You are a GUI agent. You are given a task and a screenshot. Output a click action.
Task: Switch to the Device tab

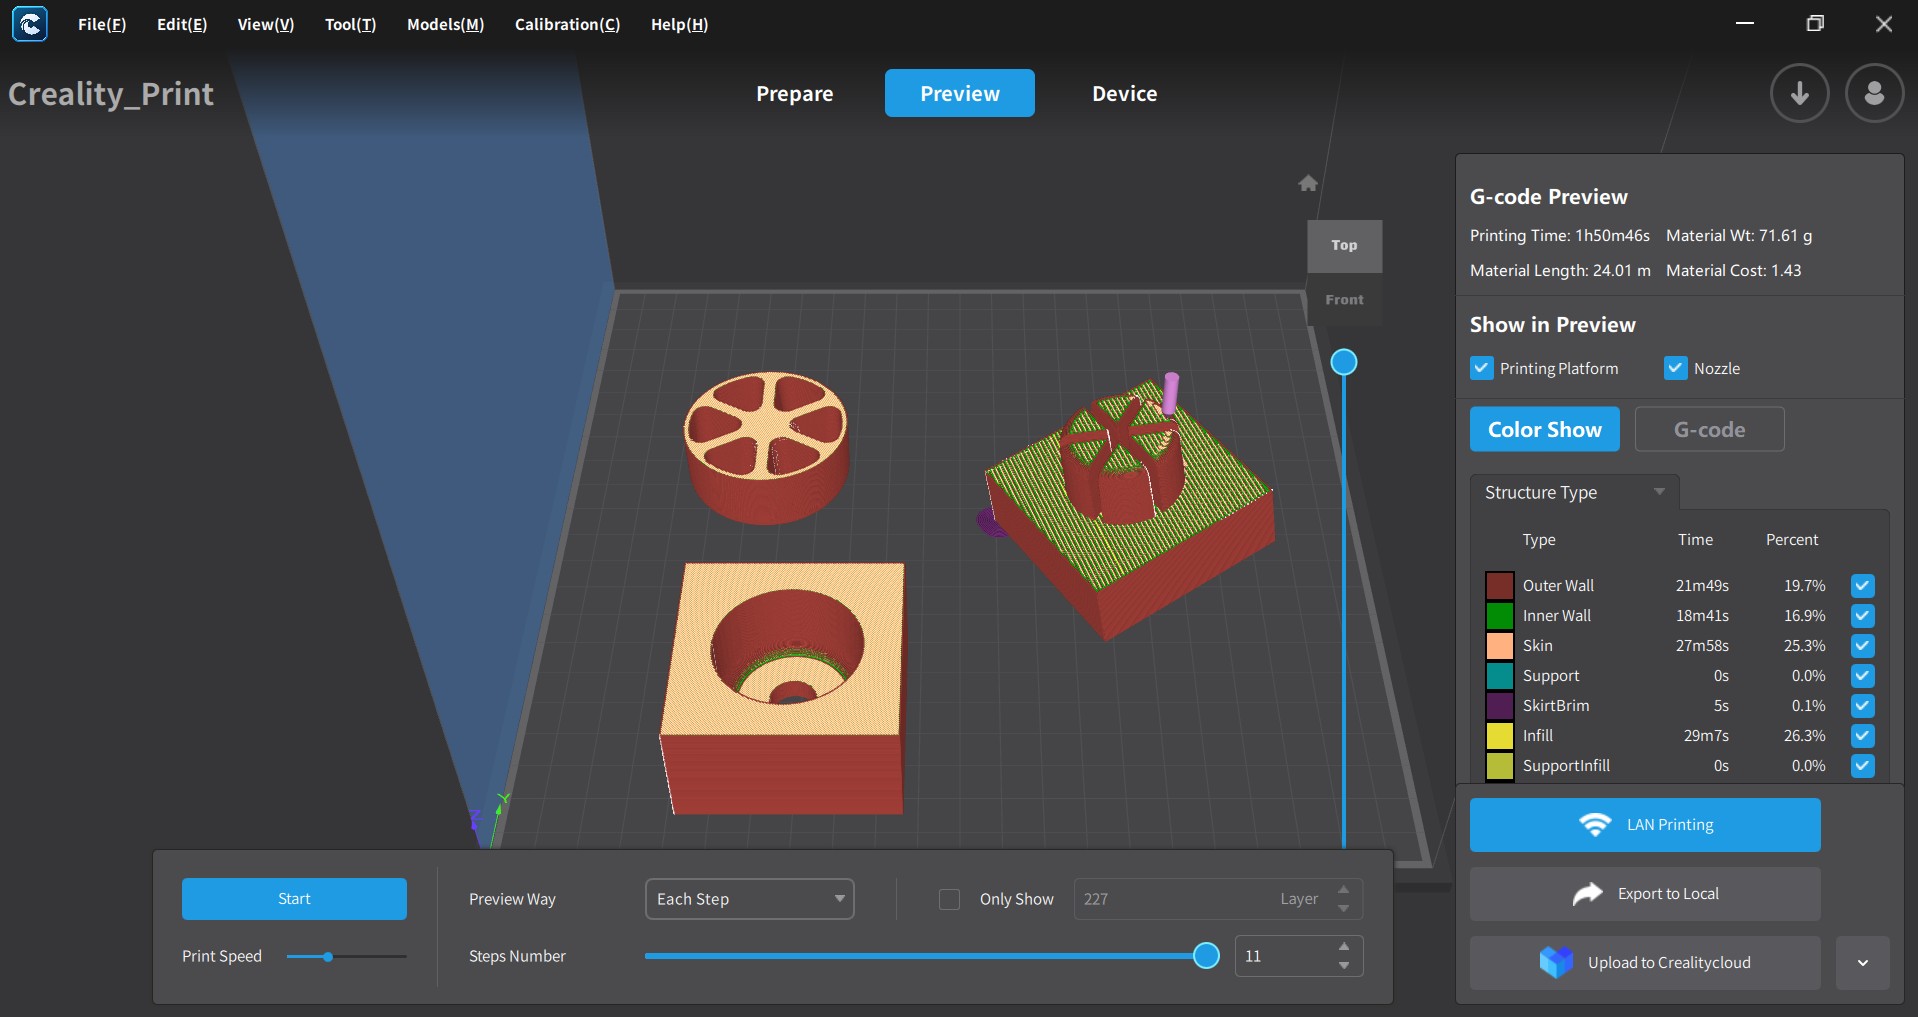[x=1125, y=93]
